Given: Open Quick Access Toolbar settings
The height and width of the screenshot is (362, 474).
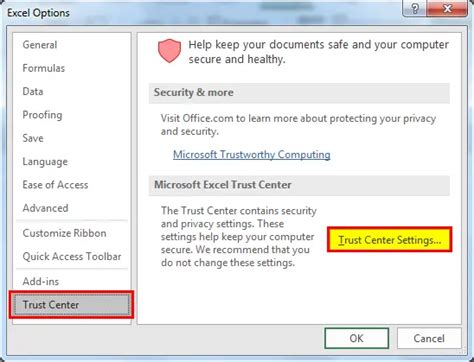Looking at the screenshot, I should pos(71,256).
